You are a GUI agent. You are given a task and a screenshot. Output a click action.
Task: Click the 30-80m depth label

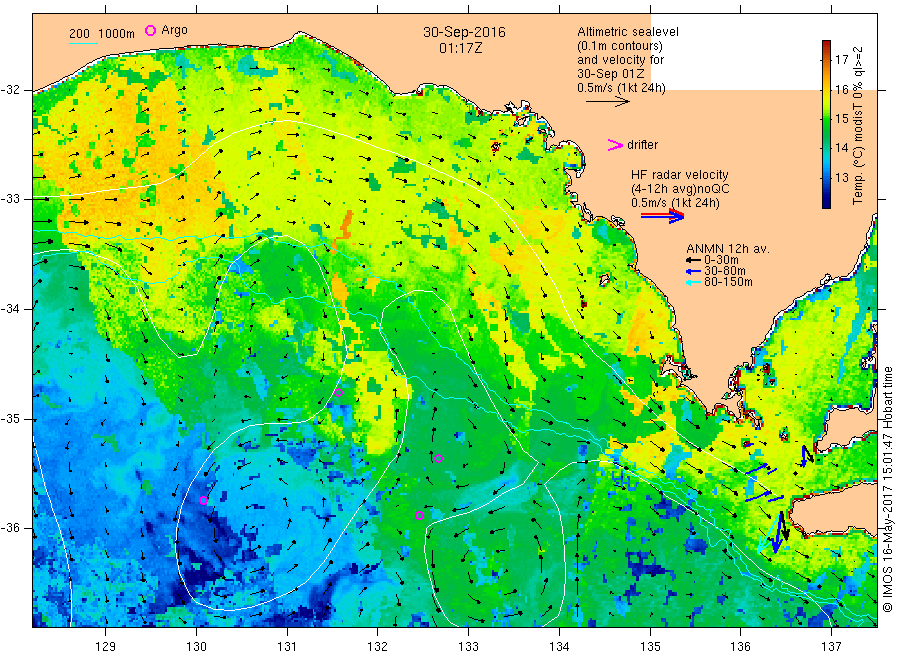tap(724, 271)
